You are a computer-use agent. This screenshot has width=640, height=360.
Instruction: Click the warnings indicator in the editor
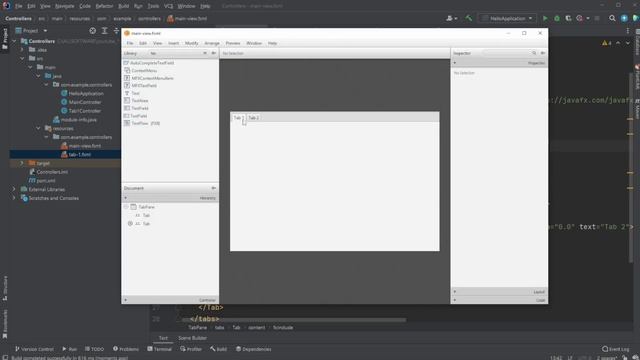coord(606,43)
